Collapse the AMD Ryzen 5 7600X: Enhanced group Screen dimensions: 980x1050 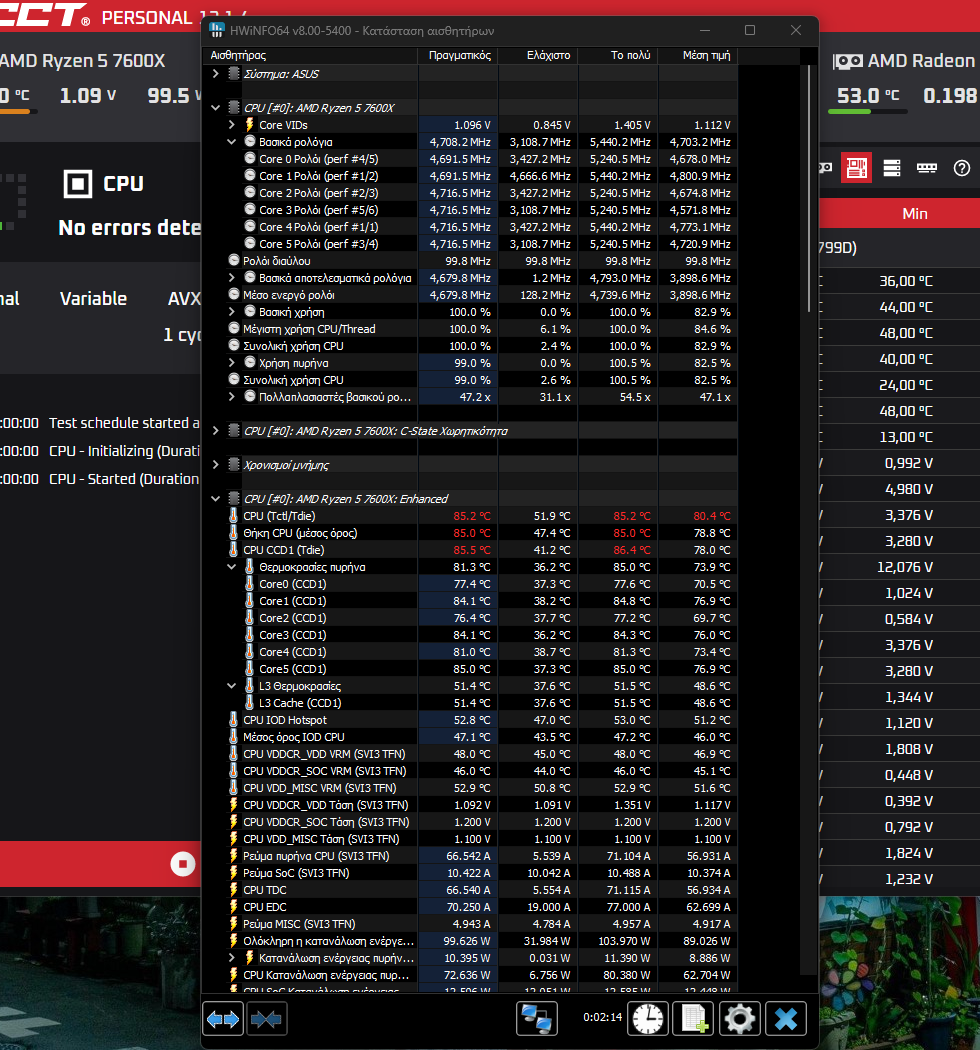coord(216,499)
